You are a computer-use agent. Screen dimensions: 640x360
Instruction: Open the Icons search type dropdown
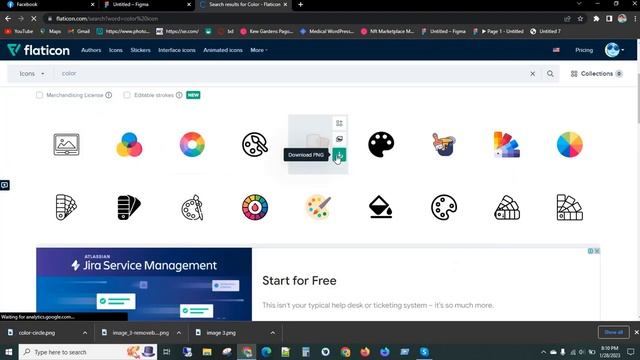[x=32, y=74]
